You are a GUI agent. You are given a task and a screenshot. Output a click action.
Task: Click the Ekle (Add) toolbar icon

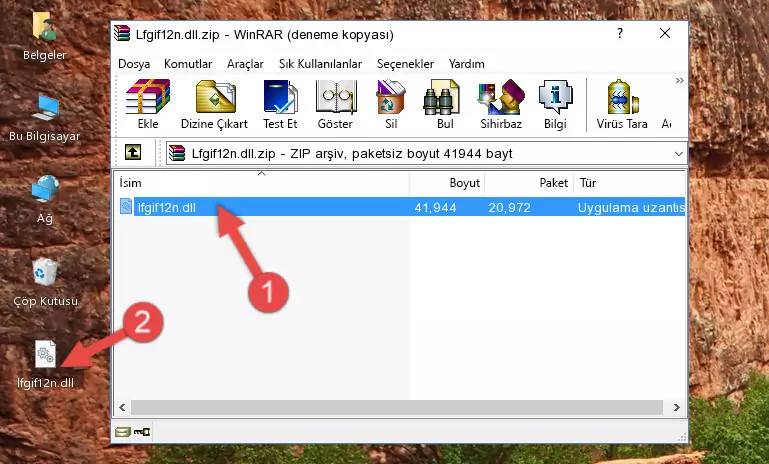tap(148, 104)
